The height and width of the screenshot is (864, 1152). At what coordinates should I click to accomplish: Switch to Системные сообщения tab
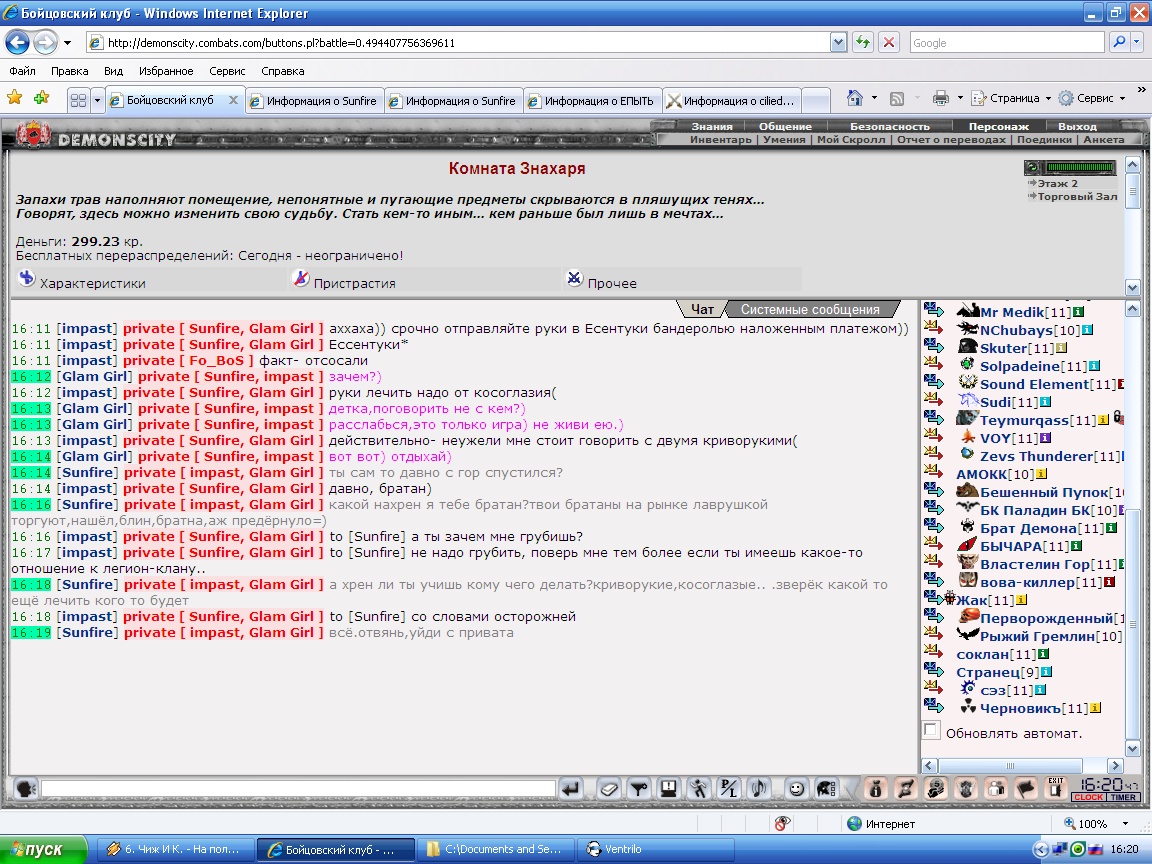[810, 309]
